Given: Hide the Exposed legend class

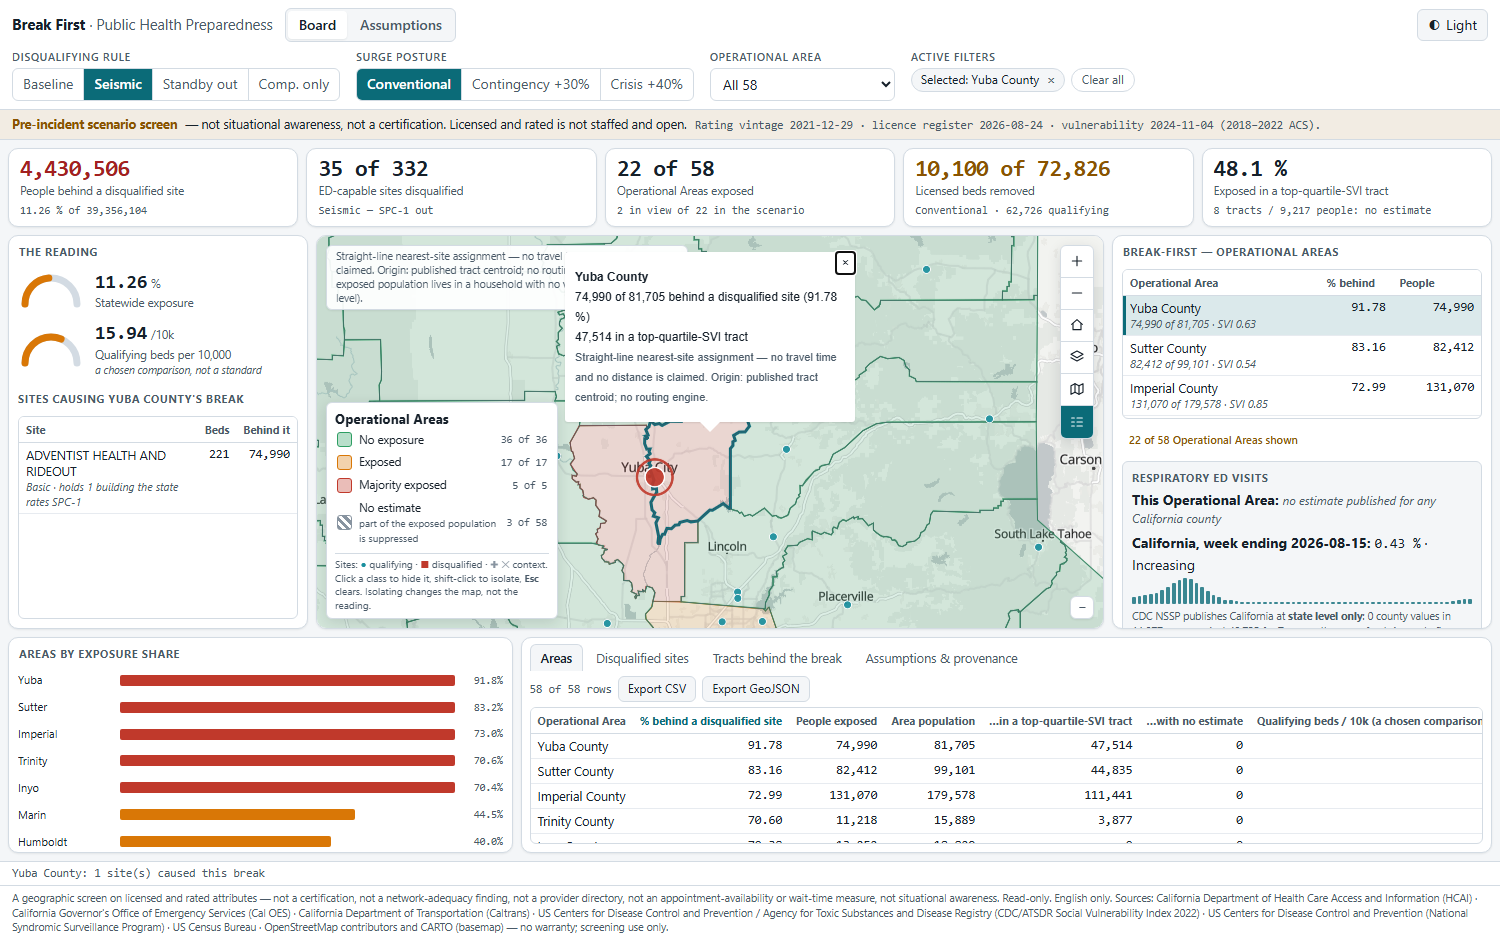Looking at the screenshot, I should tap(441, 462).
